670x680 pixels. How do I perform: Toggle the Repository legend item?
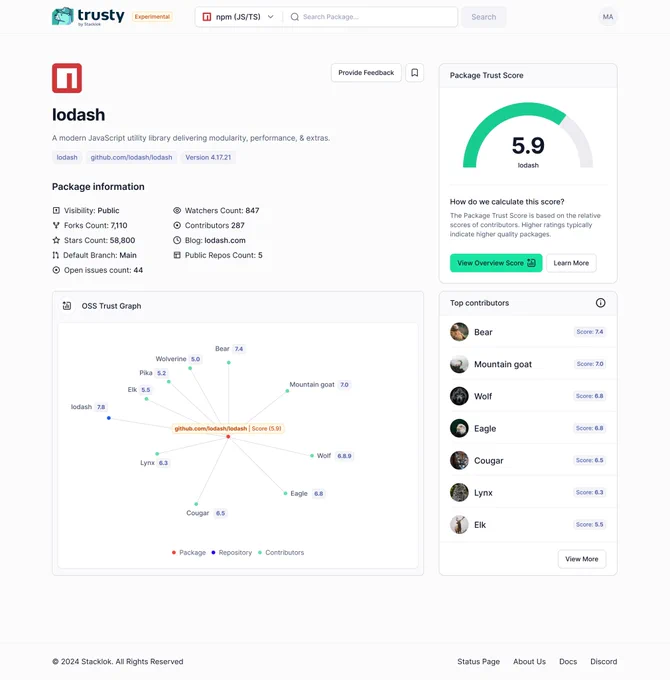click(232, 552)
